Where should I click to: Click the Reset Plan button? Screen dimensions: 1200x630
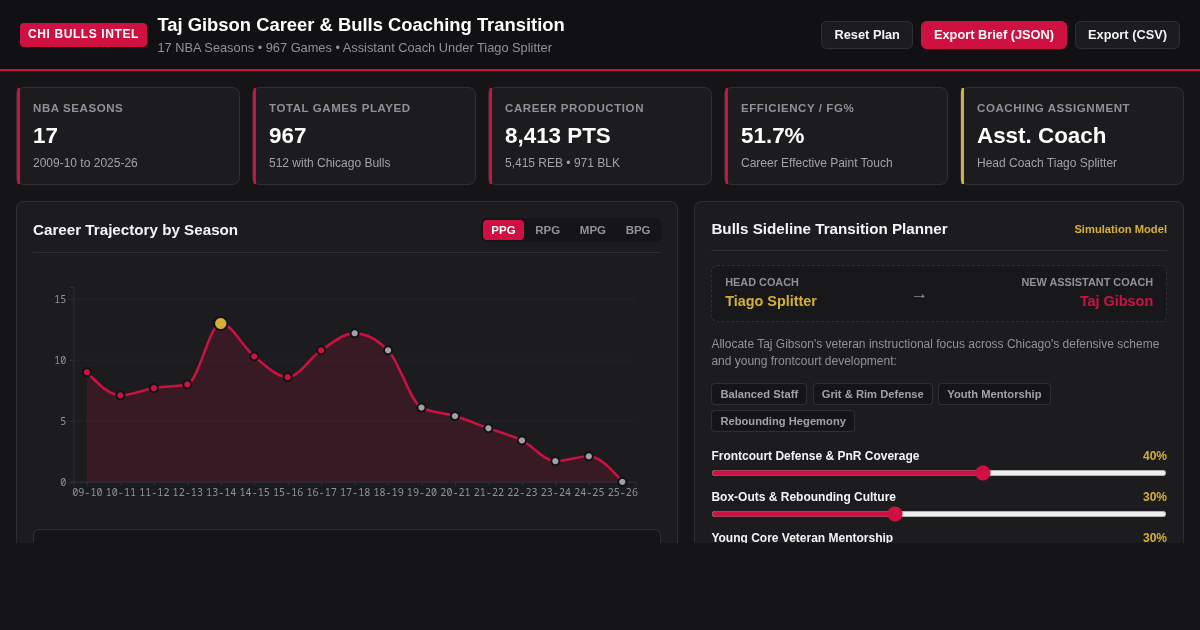(867, 35)
